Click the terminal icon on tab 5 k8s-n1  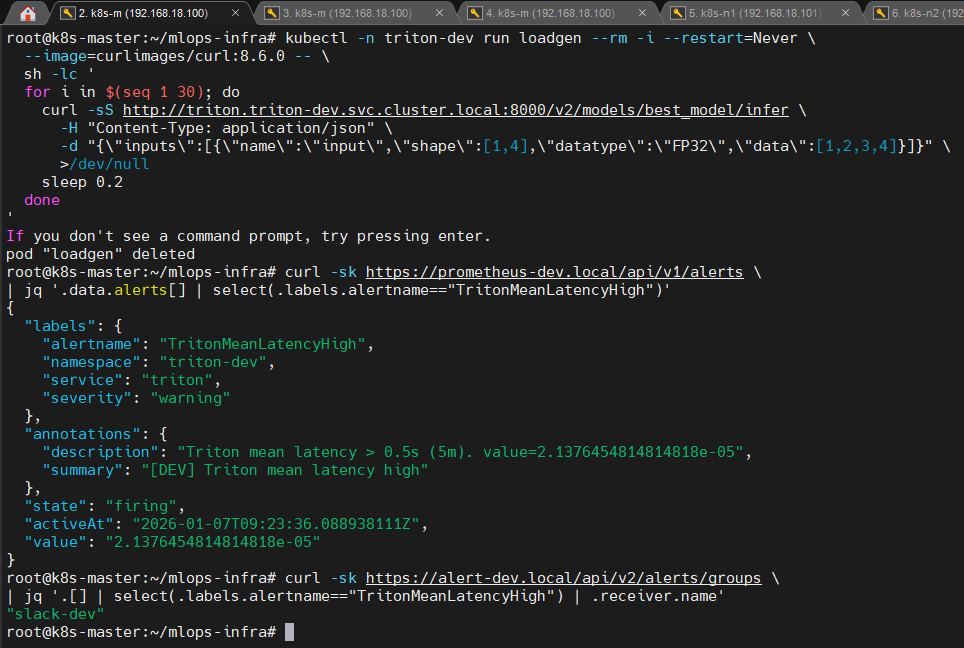[x=676, y=14]
